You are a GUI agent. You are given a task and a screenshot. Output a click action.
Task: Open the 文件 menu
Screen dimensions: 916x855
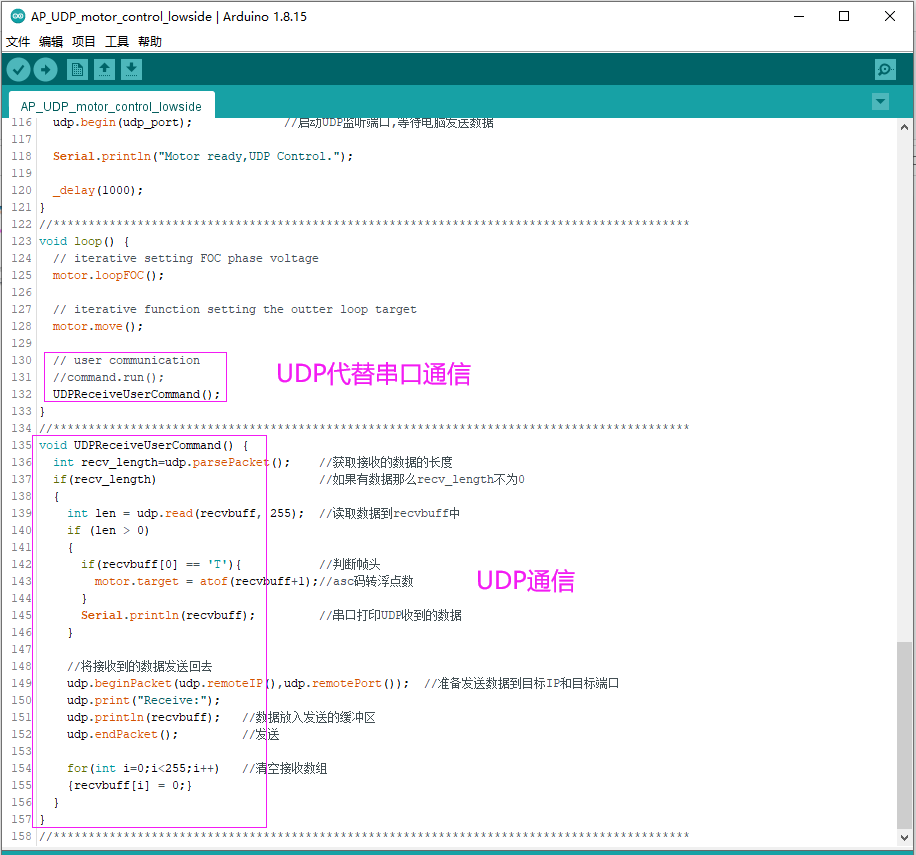click(x=18, y=41)
